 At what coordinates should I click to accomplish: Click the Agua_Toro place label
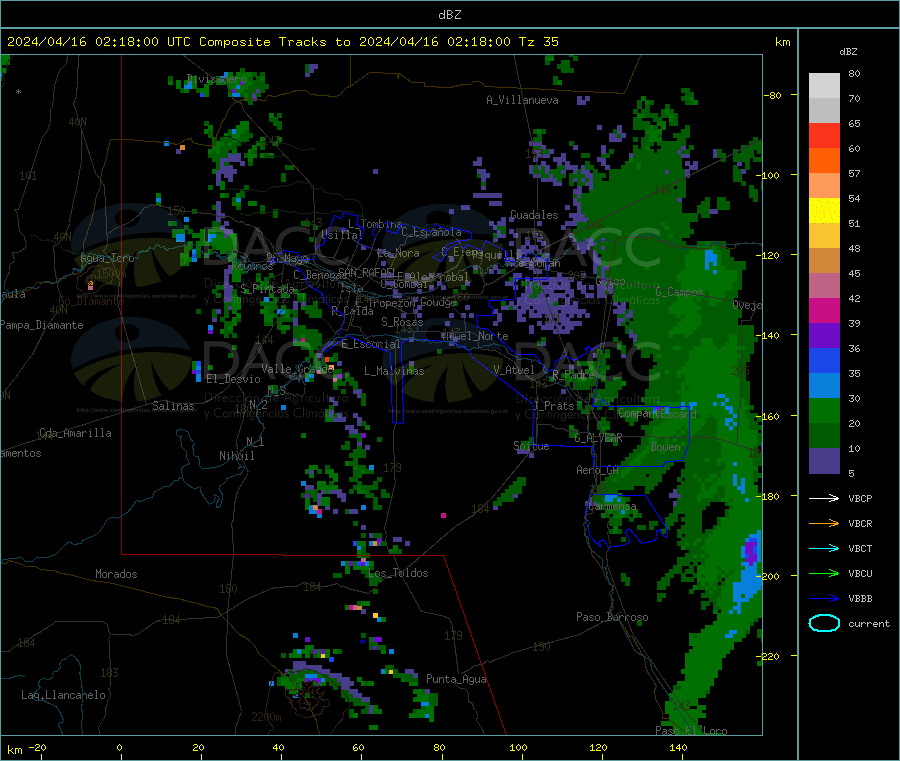pos(107,258)
